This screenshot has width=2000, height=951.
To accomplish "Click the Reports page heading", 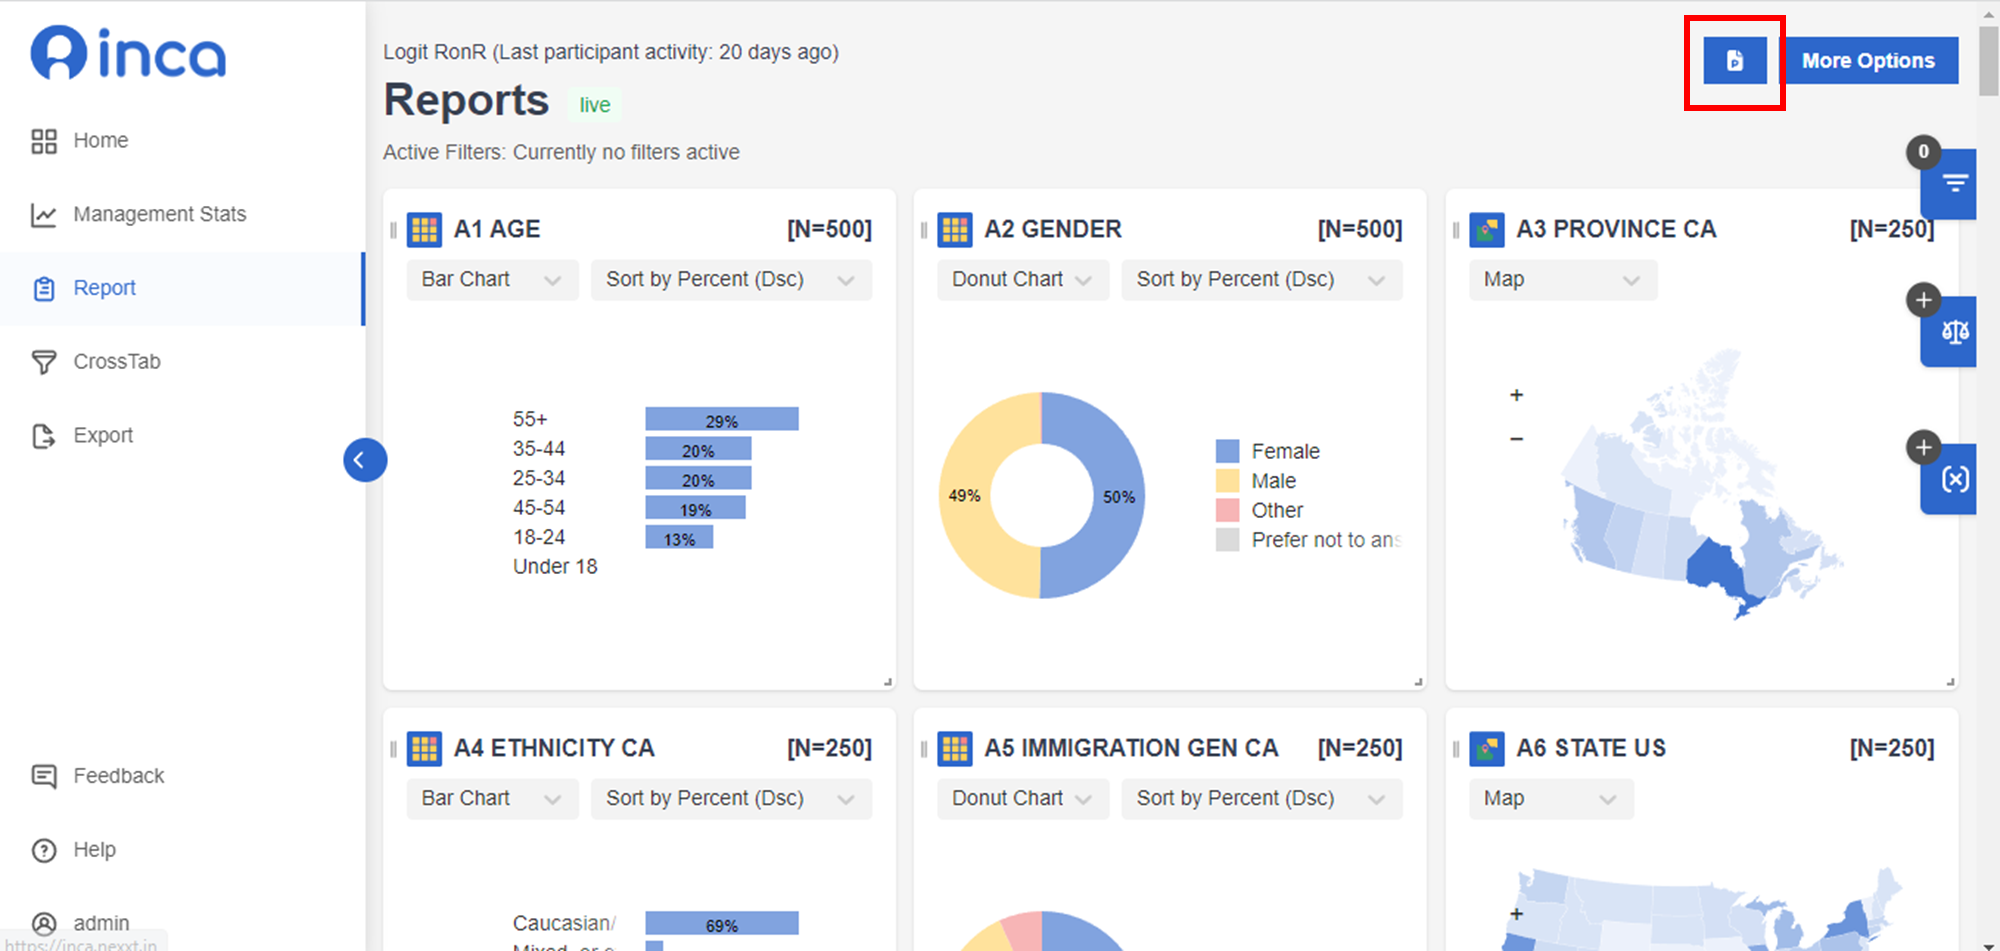I will (466, 100).
